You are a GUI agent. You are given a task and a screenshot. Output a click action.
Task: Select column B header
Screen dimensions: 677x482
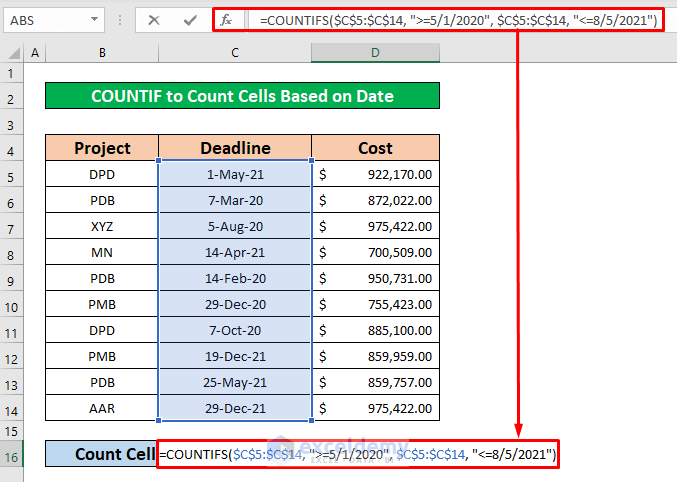102,53
